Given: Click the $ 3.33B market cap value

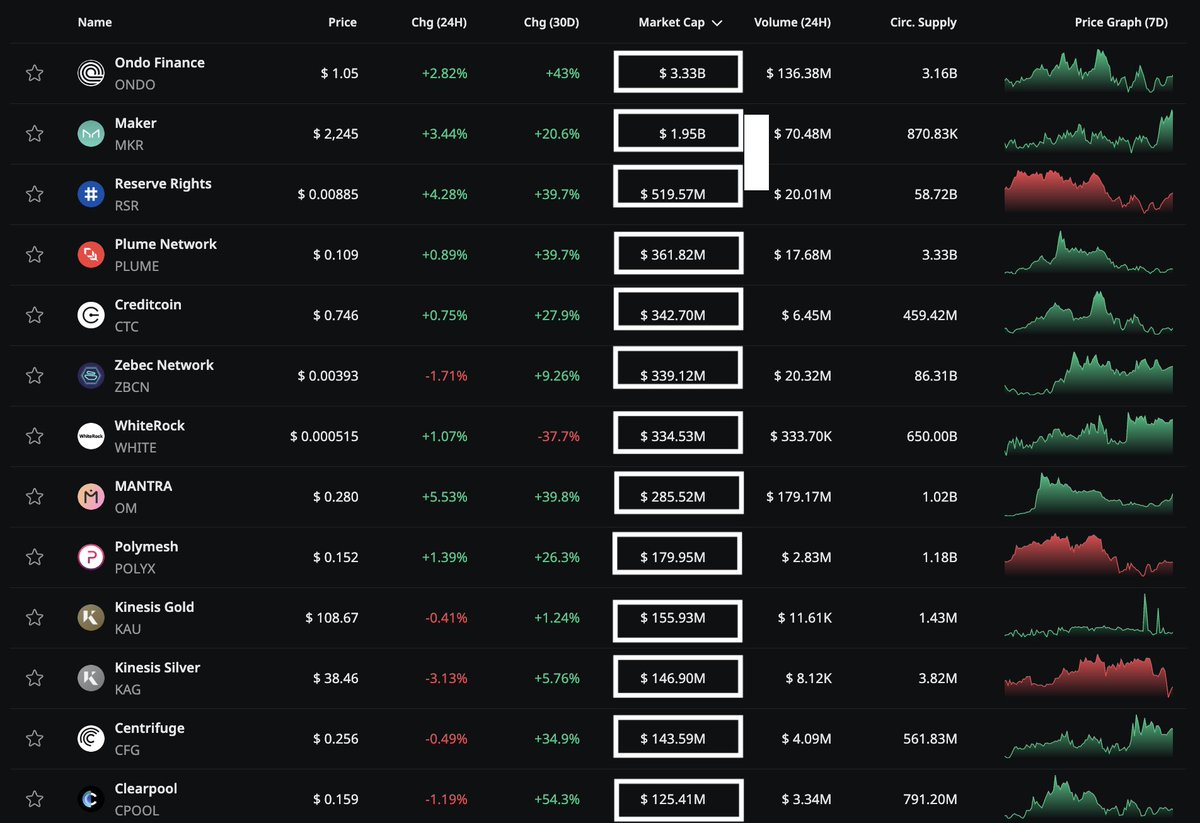Looking at the screenshot, I should pos(682,73).
